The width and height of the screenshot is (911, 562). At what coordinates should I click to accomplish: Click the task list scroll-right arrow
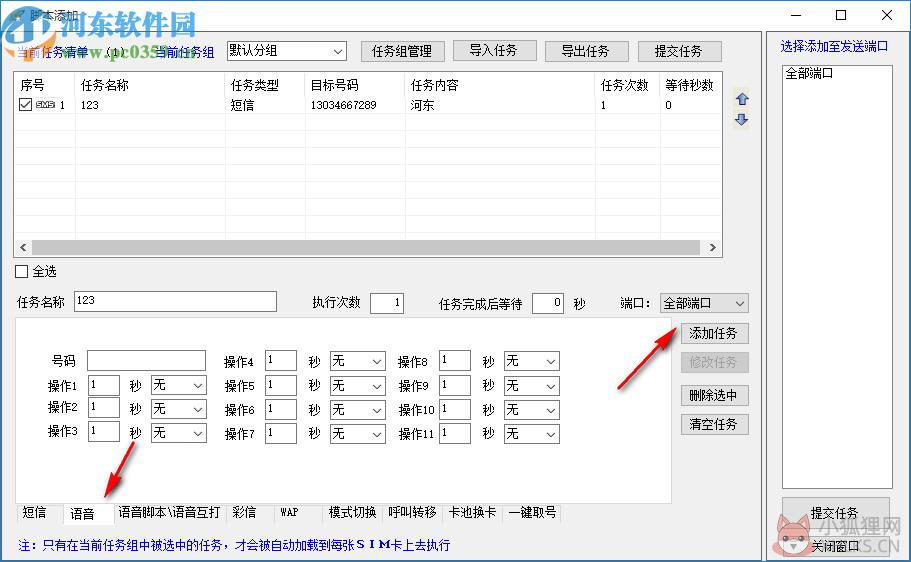tap(712, 248)
